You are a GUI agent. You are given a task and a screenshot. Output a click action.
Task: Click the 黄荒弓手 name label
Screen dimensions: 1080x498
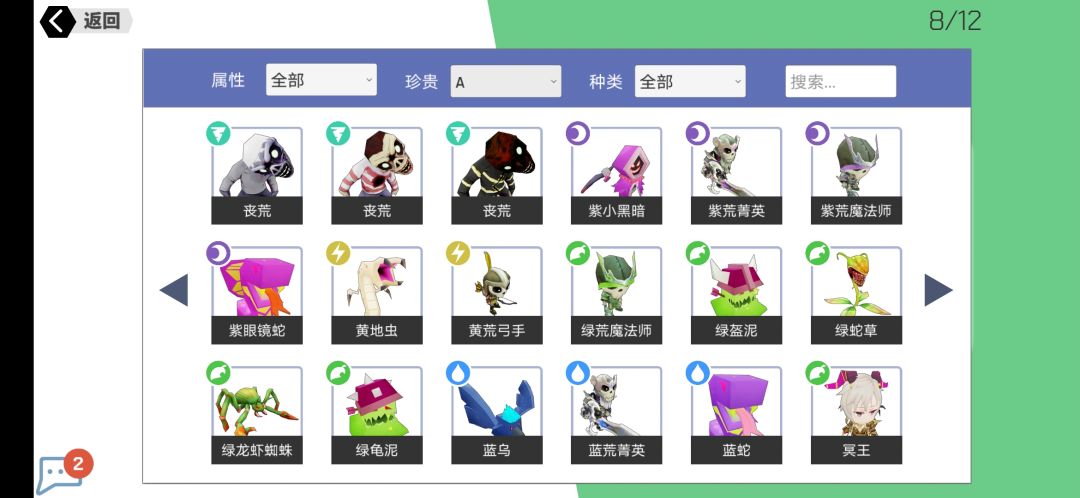[497, 331]
